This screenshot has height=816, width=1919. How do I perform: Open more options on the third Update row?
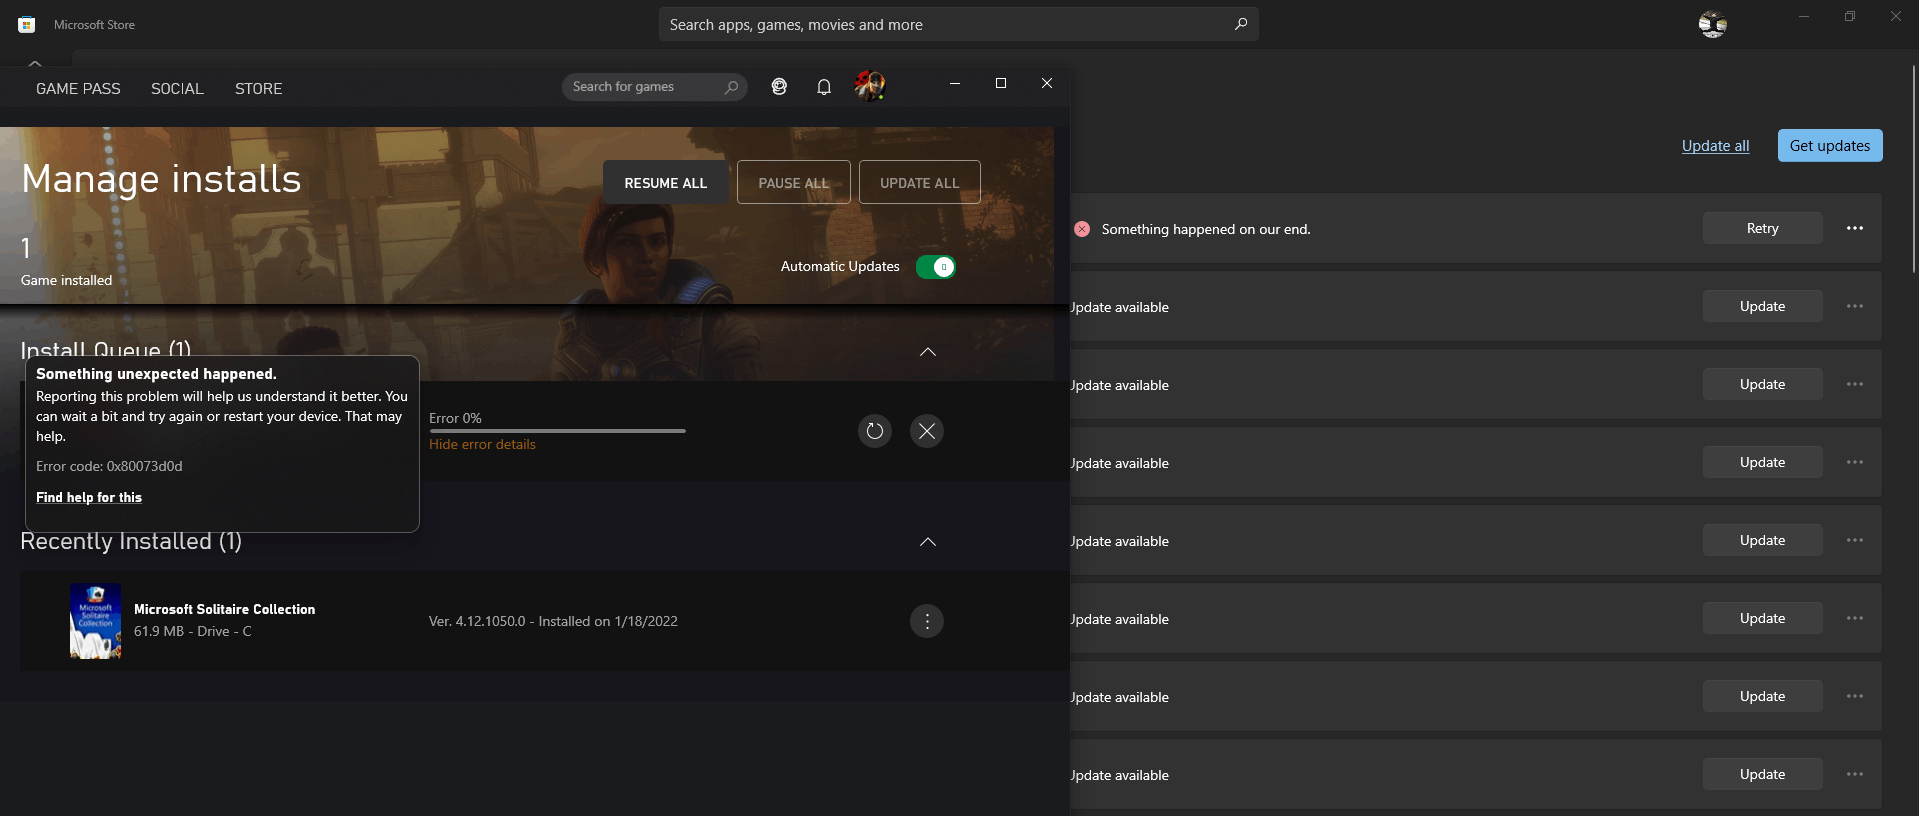pyautogui.click(x=1855, y=462)
